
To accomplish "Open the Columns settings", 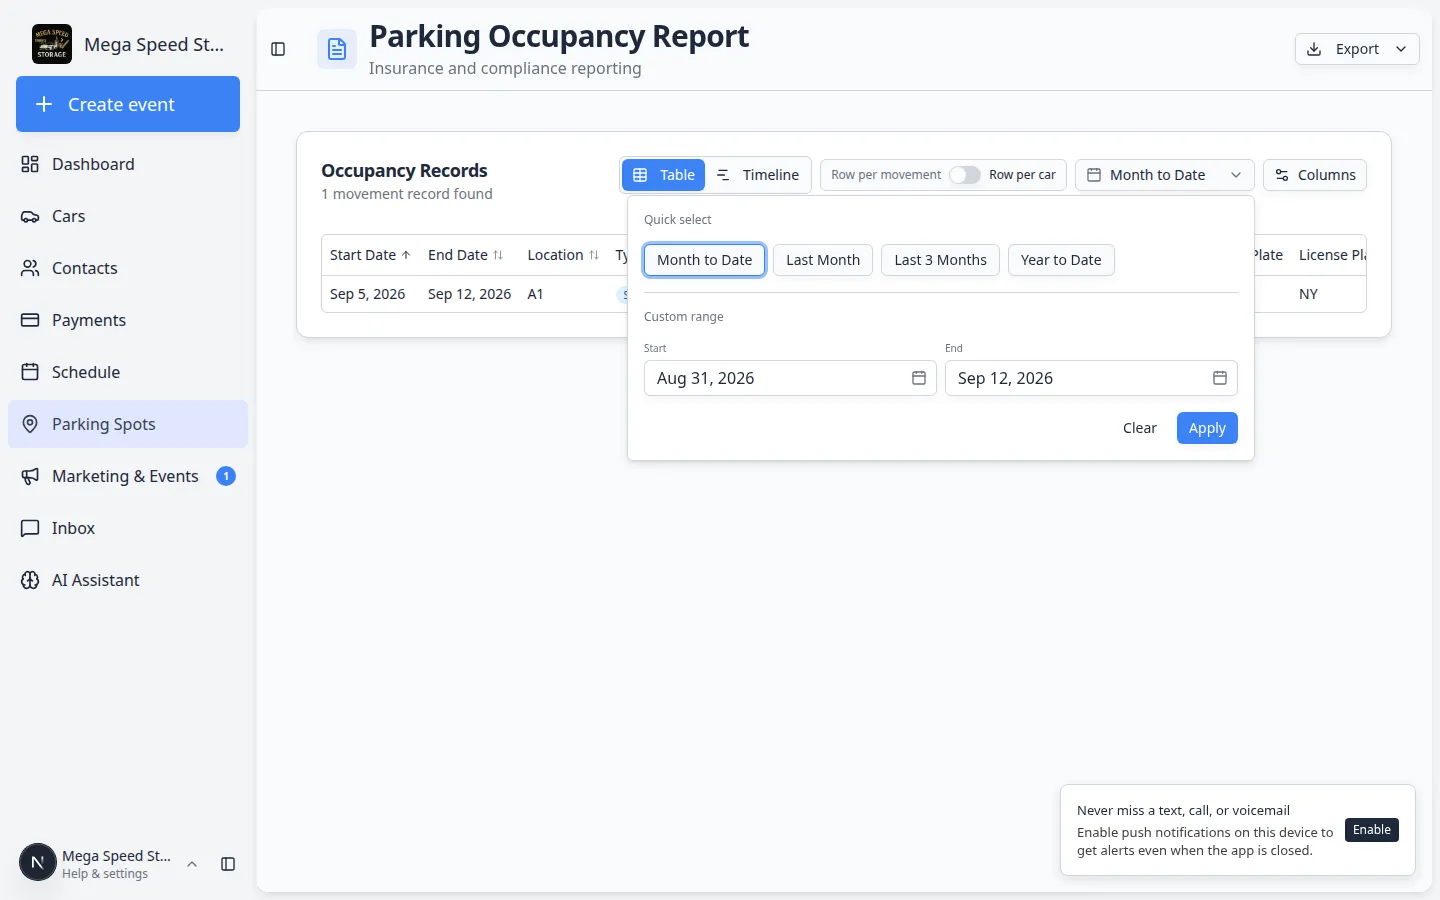I will (1315, 175).
